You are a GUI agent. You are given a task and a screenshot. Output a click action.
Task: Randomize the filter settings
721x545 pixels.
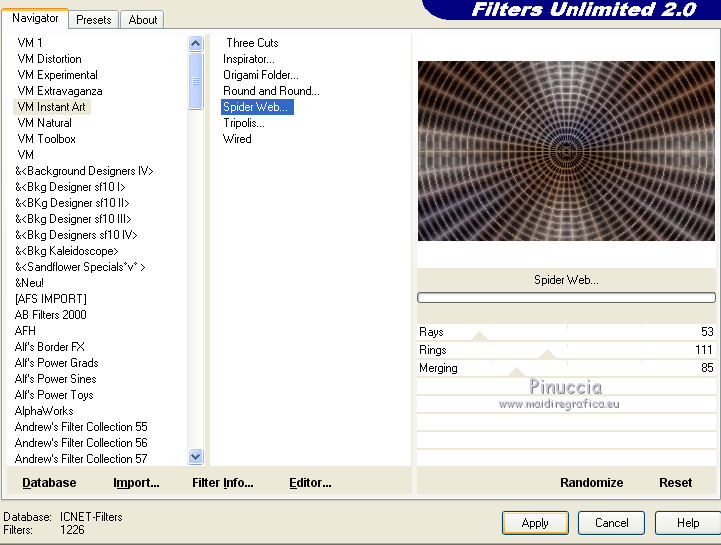(x=591, y=482)
